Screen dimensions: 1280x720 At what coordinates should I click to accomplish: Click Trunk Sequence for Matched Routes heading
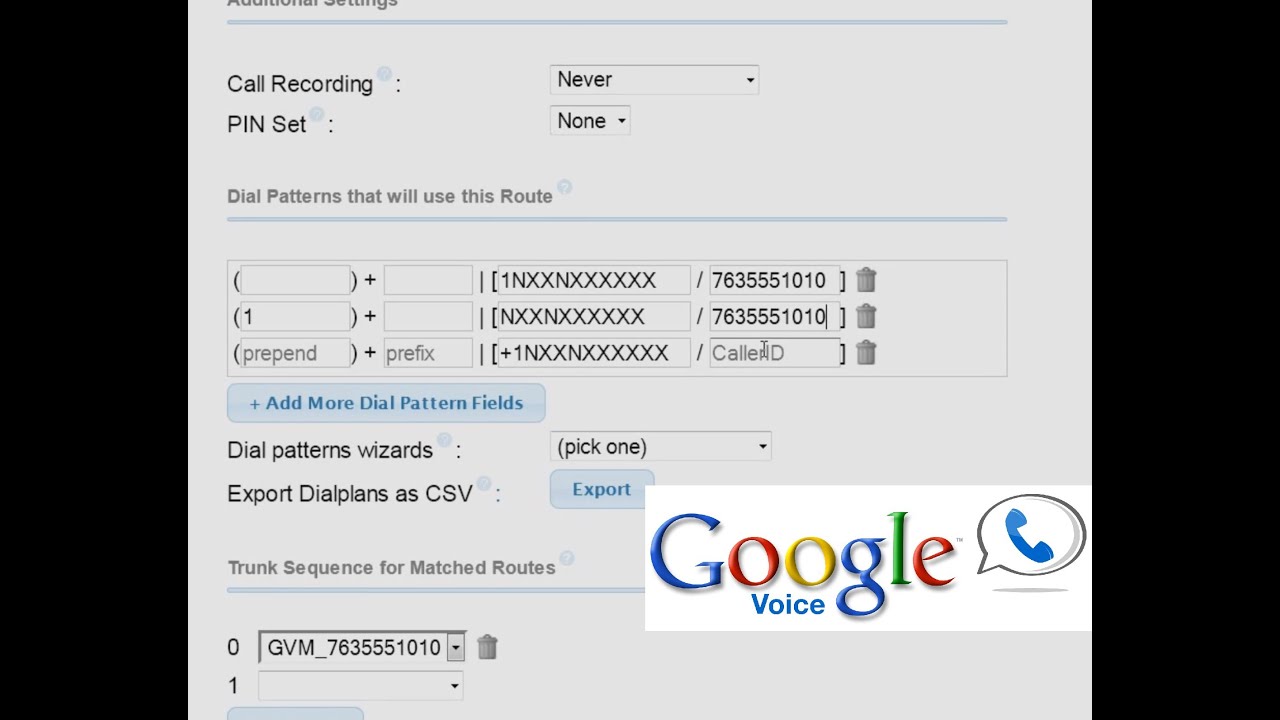point(391,567)
